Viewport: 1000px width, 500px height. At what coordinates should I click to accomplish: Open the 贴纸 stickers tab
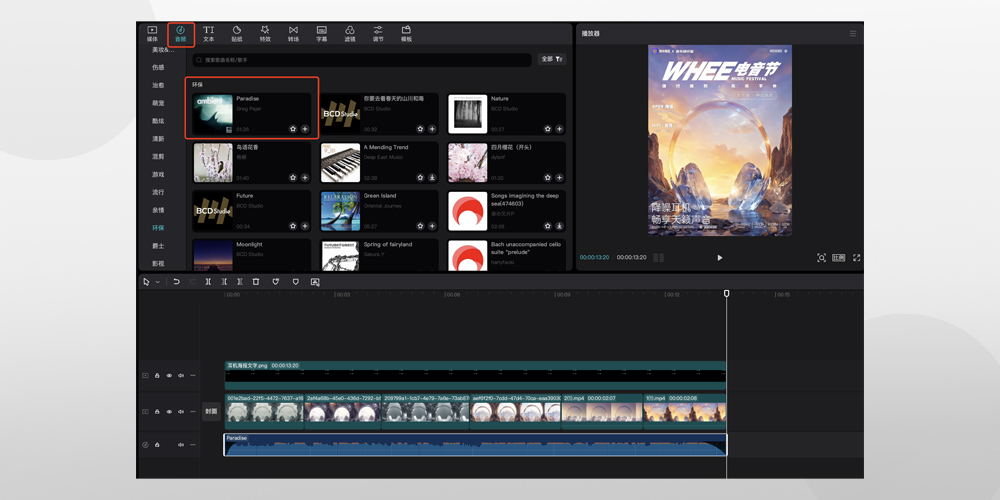coord(237,33)
